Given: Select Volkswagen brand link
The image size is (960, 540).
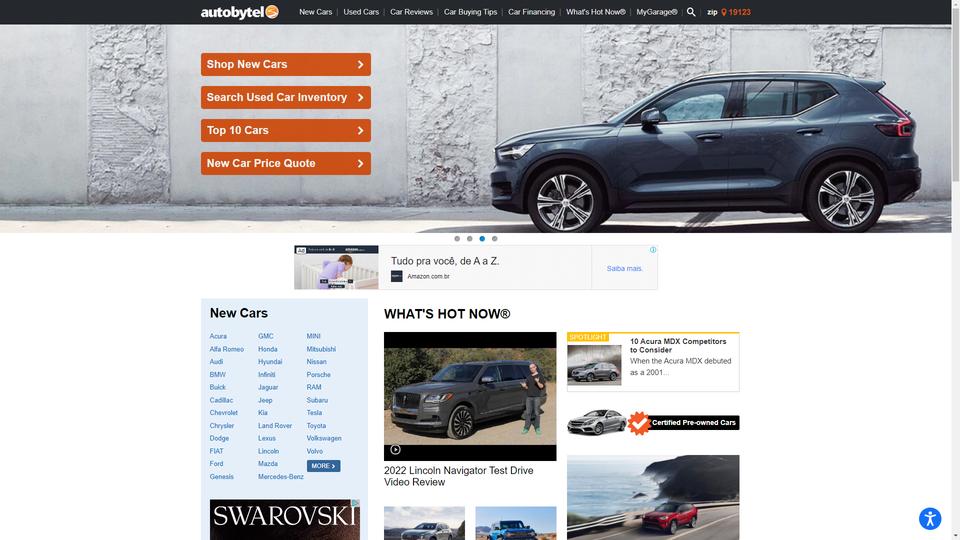Looking at the screenshot, I should 324,438.
